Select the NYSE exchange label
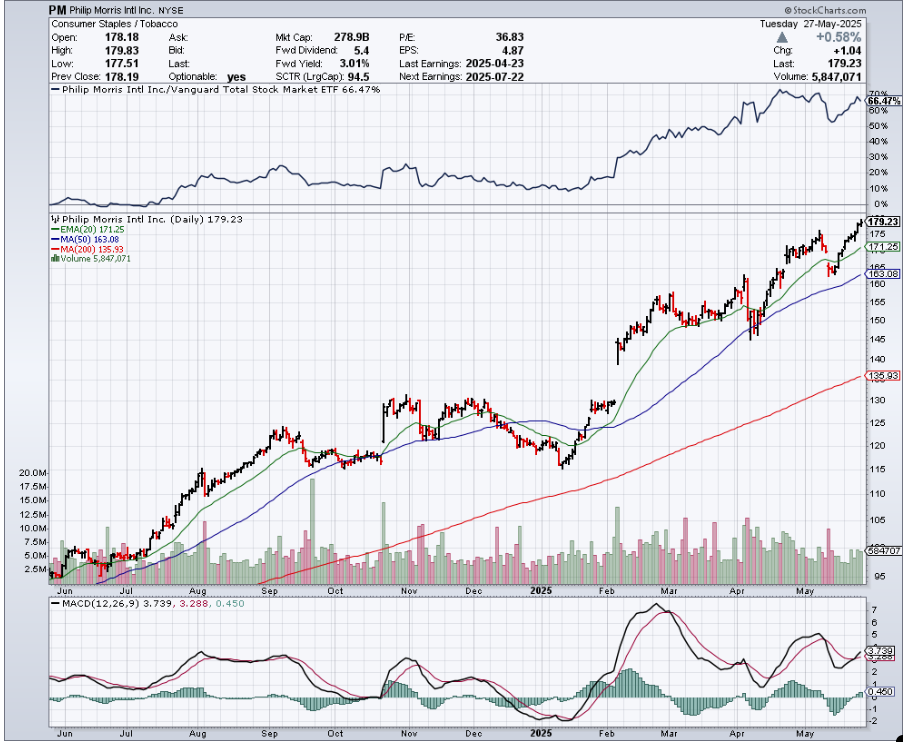The width and height of the screenshot is (903, 742). coord(169,10)
